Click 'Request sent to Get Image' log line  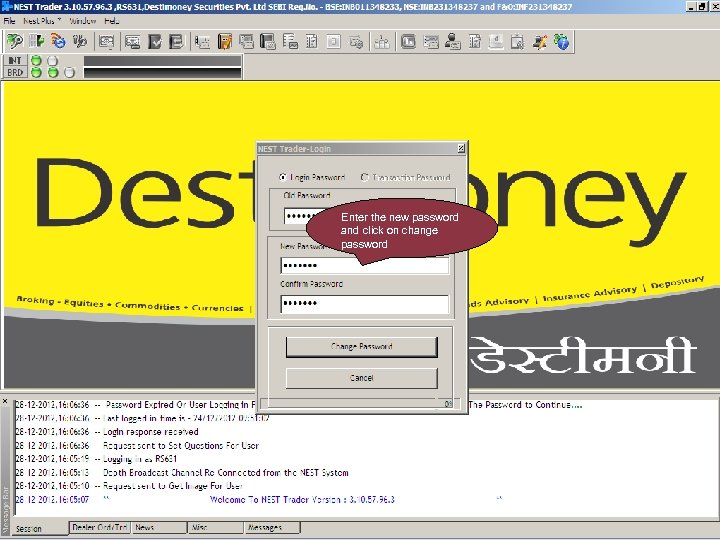129,486
